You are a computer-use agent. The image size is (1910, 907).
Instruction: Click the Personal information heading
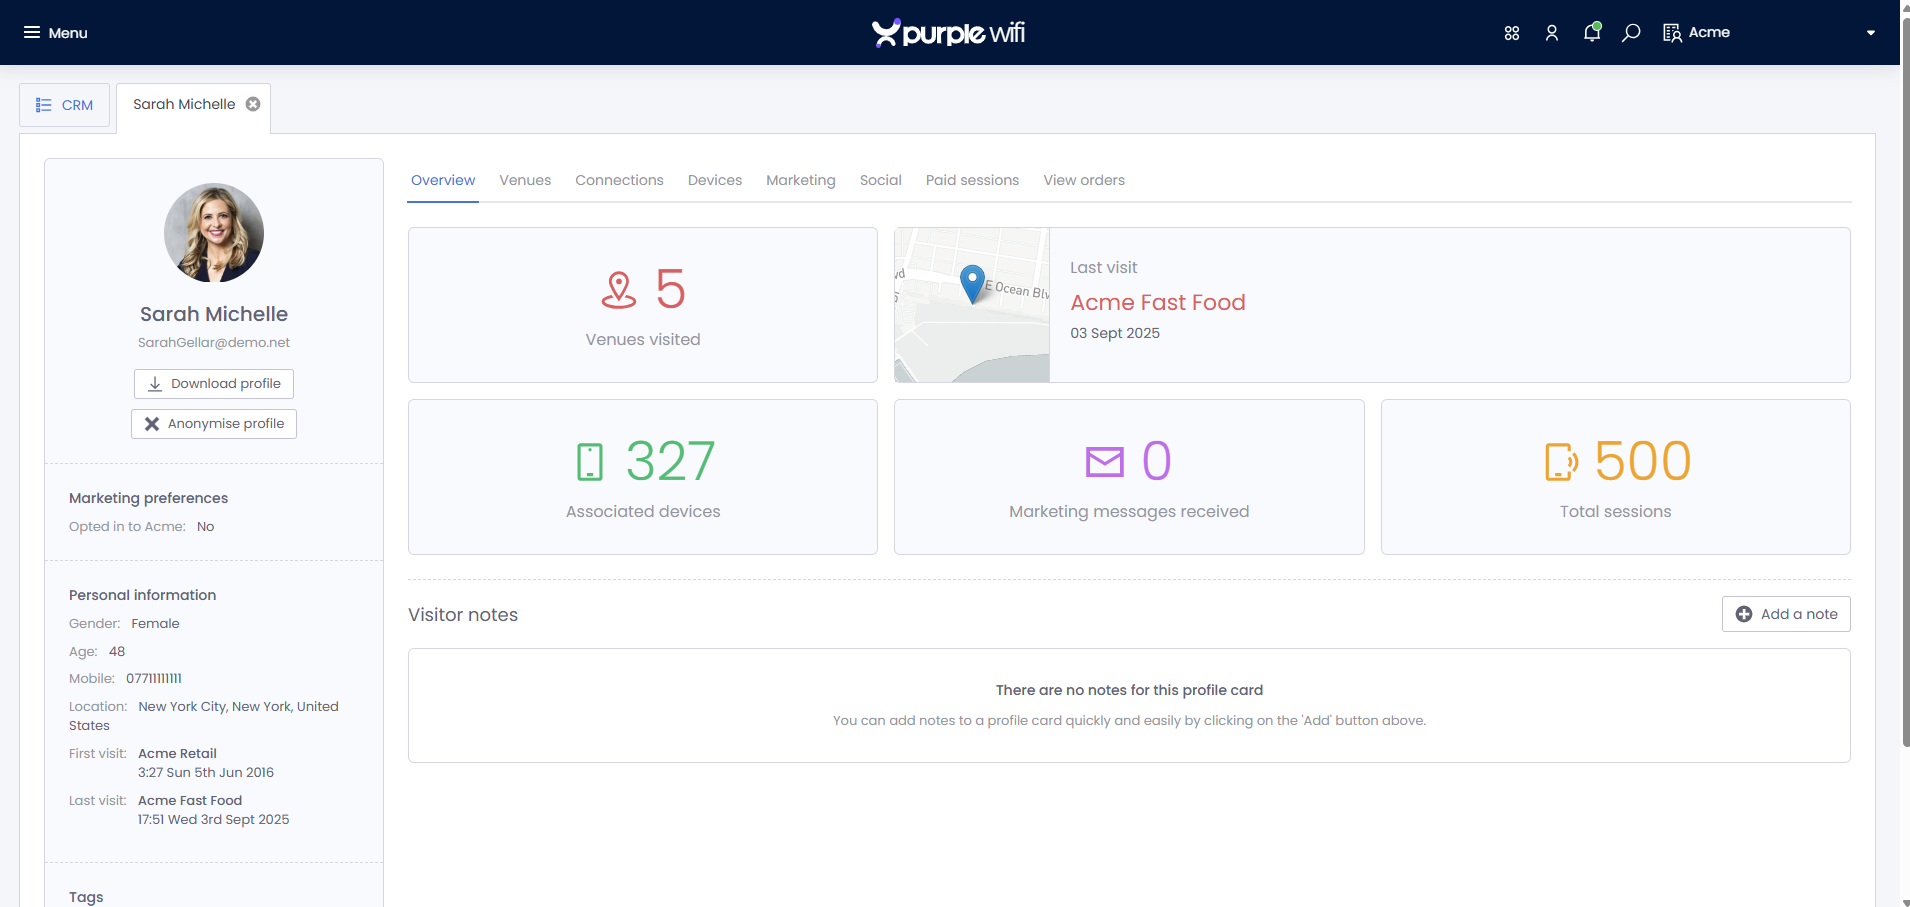pyautogui.click(x=142, y=595)
